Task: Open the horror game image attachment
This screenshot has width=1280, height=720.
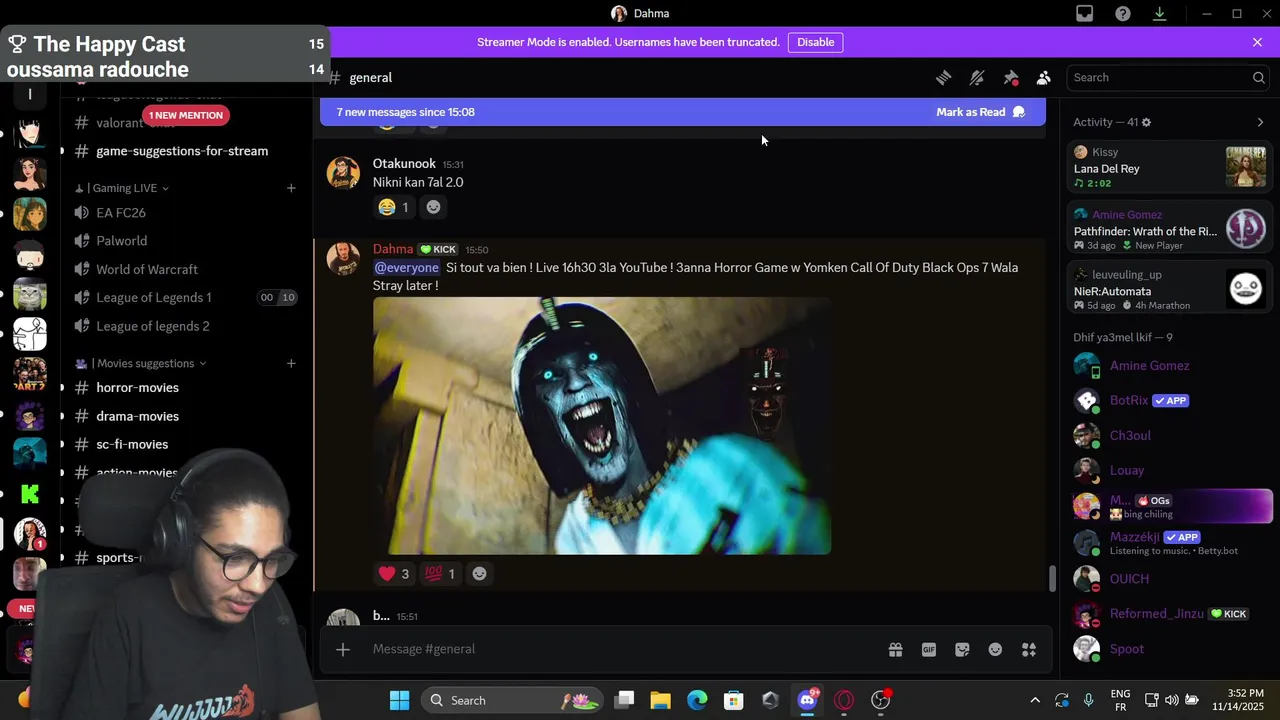Action: pos(602,425)
